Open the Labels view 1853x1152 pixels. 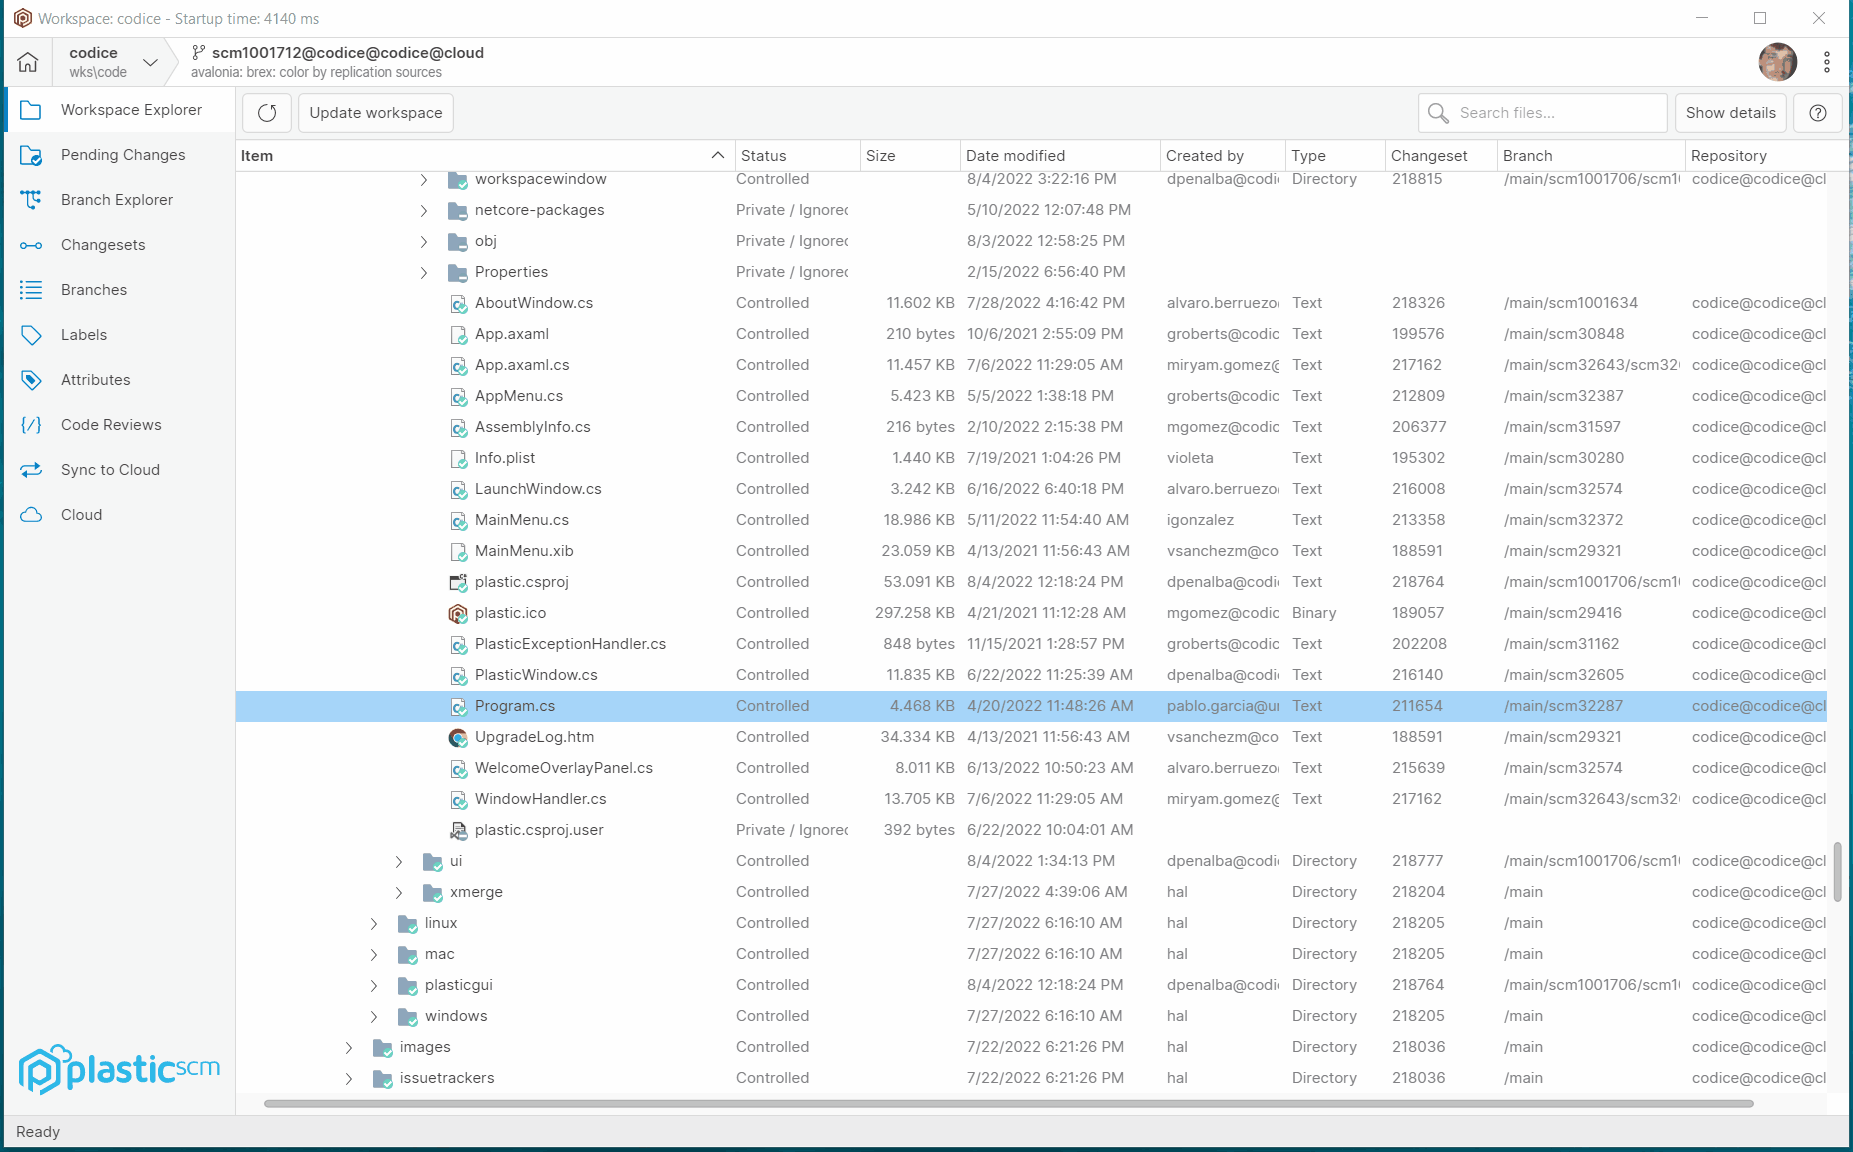pos(83,334)
